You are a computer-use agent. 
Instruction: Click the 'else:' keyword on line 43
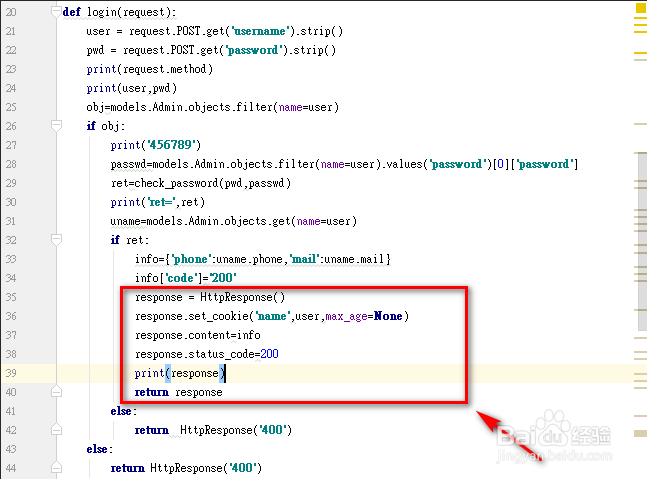pos(99,449)
